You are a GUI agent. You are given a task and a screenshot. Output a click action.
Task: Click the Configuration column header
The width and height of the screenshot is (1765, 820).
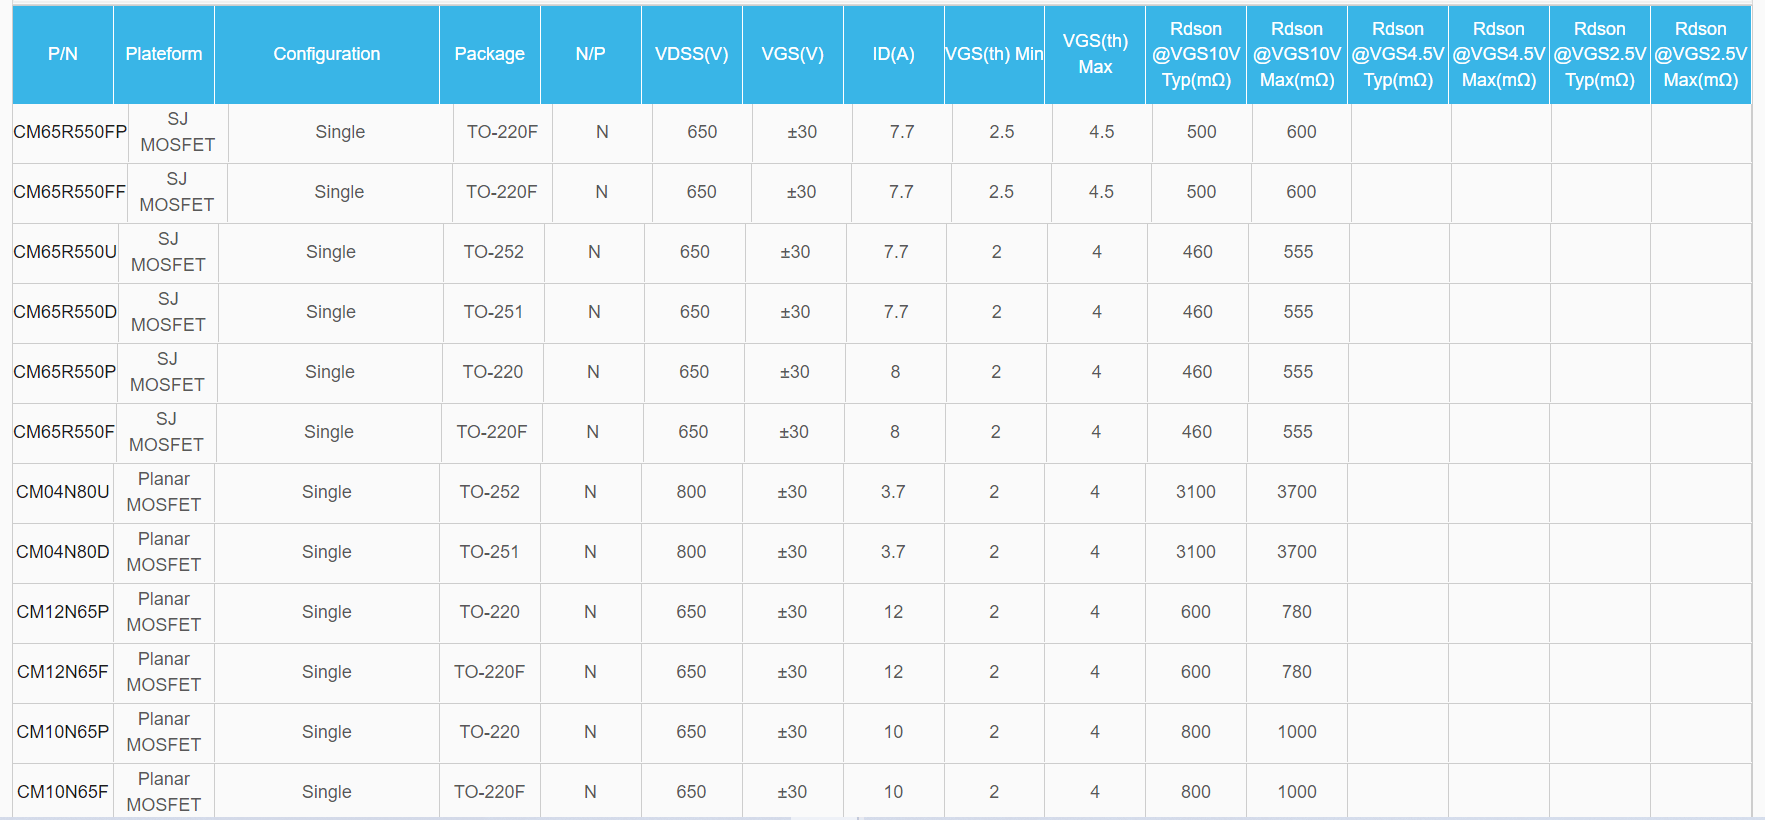click(x=327, y=54)
